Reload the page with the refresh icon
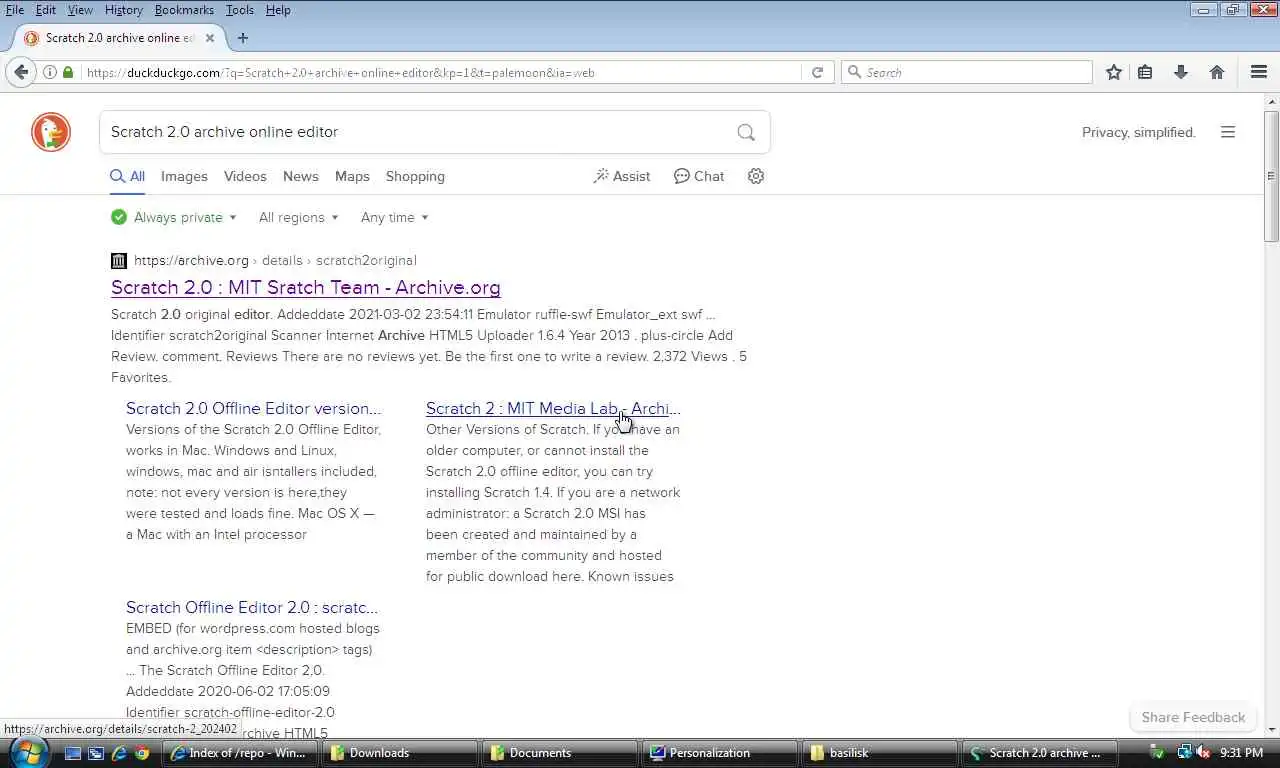 point(817,72)
